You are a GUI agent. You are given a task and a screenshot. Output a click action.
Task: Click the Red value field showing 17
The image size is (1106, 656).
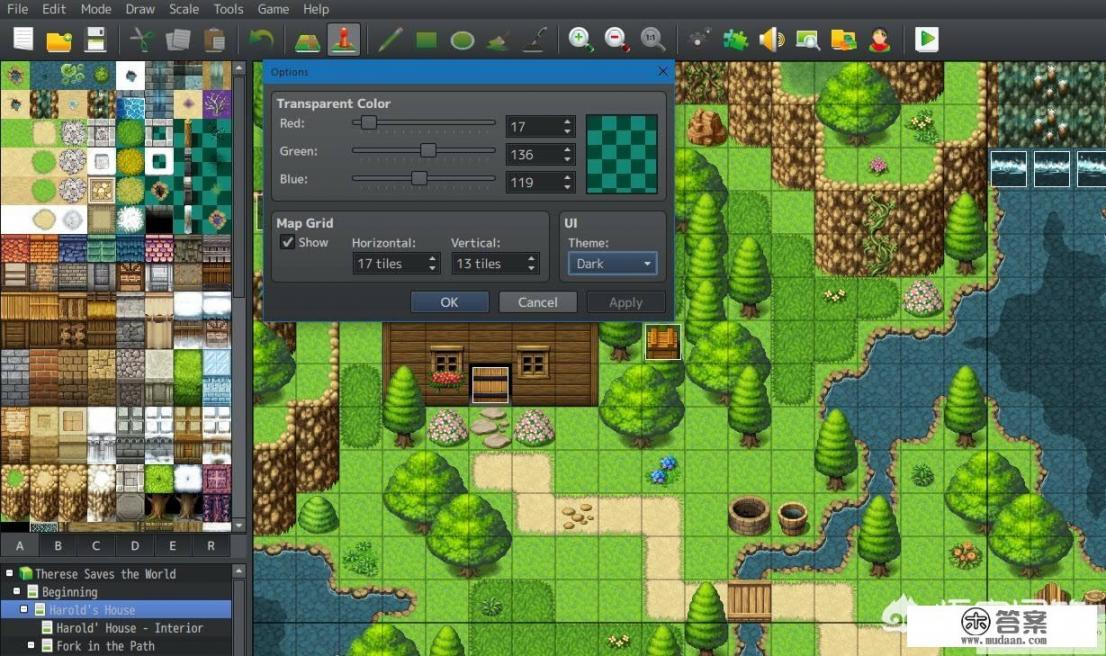[534, 126]
